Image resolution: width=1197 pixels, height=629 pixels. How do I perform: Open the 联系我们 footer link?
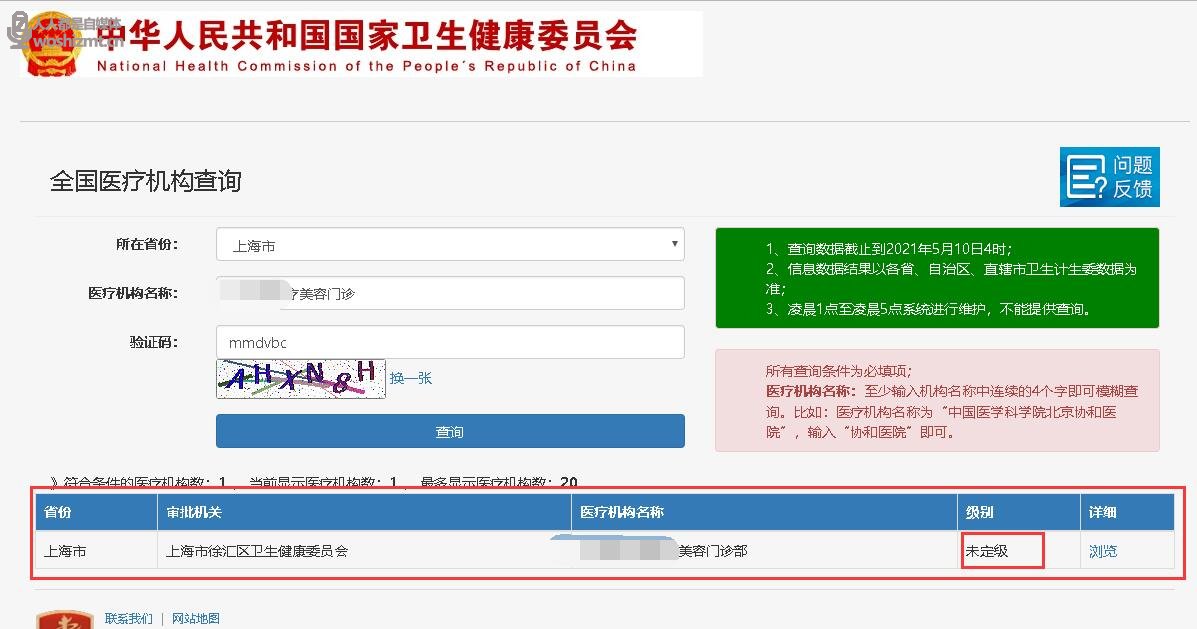click(x=129, y=619)
